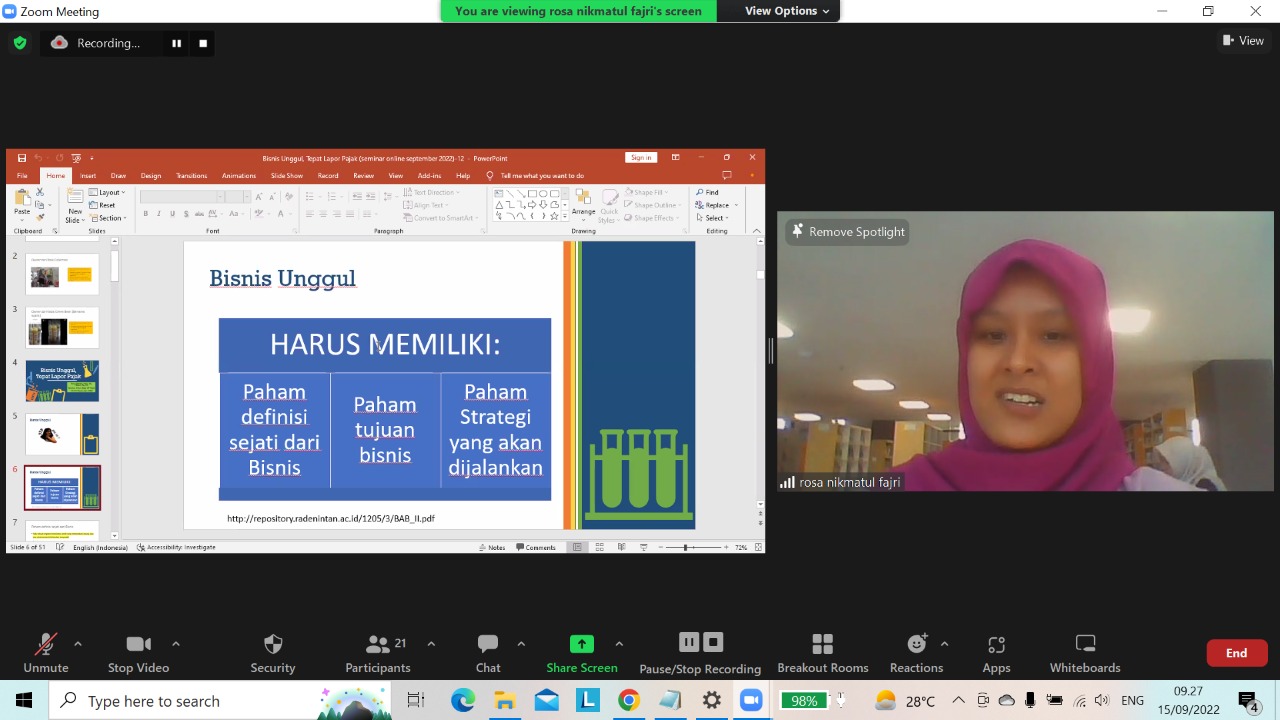This screenshot has width=1280, height=720.
Task: Open the Reactions menu
Action: (x=916, y=652)
